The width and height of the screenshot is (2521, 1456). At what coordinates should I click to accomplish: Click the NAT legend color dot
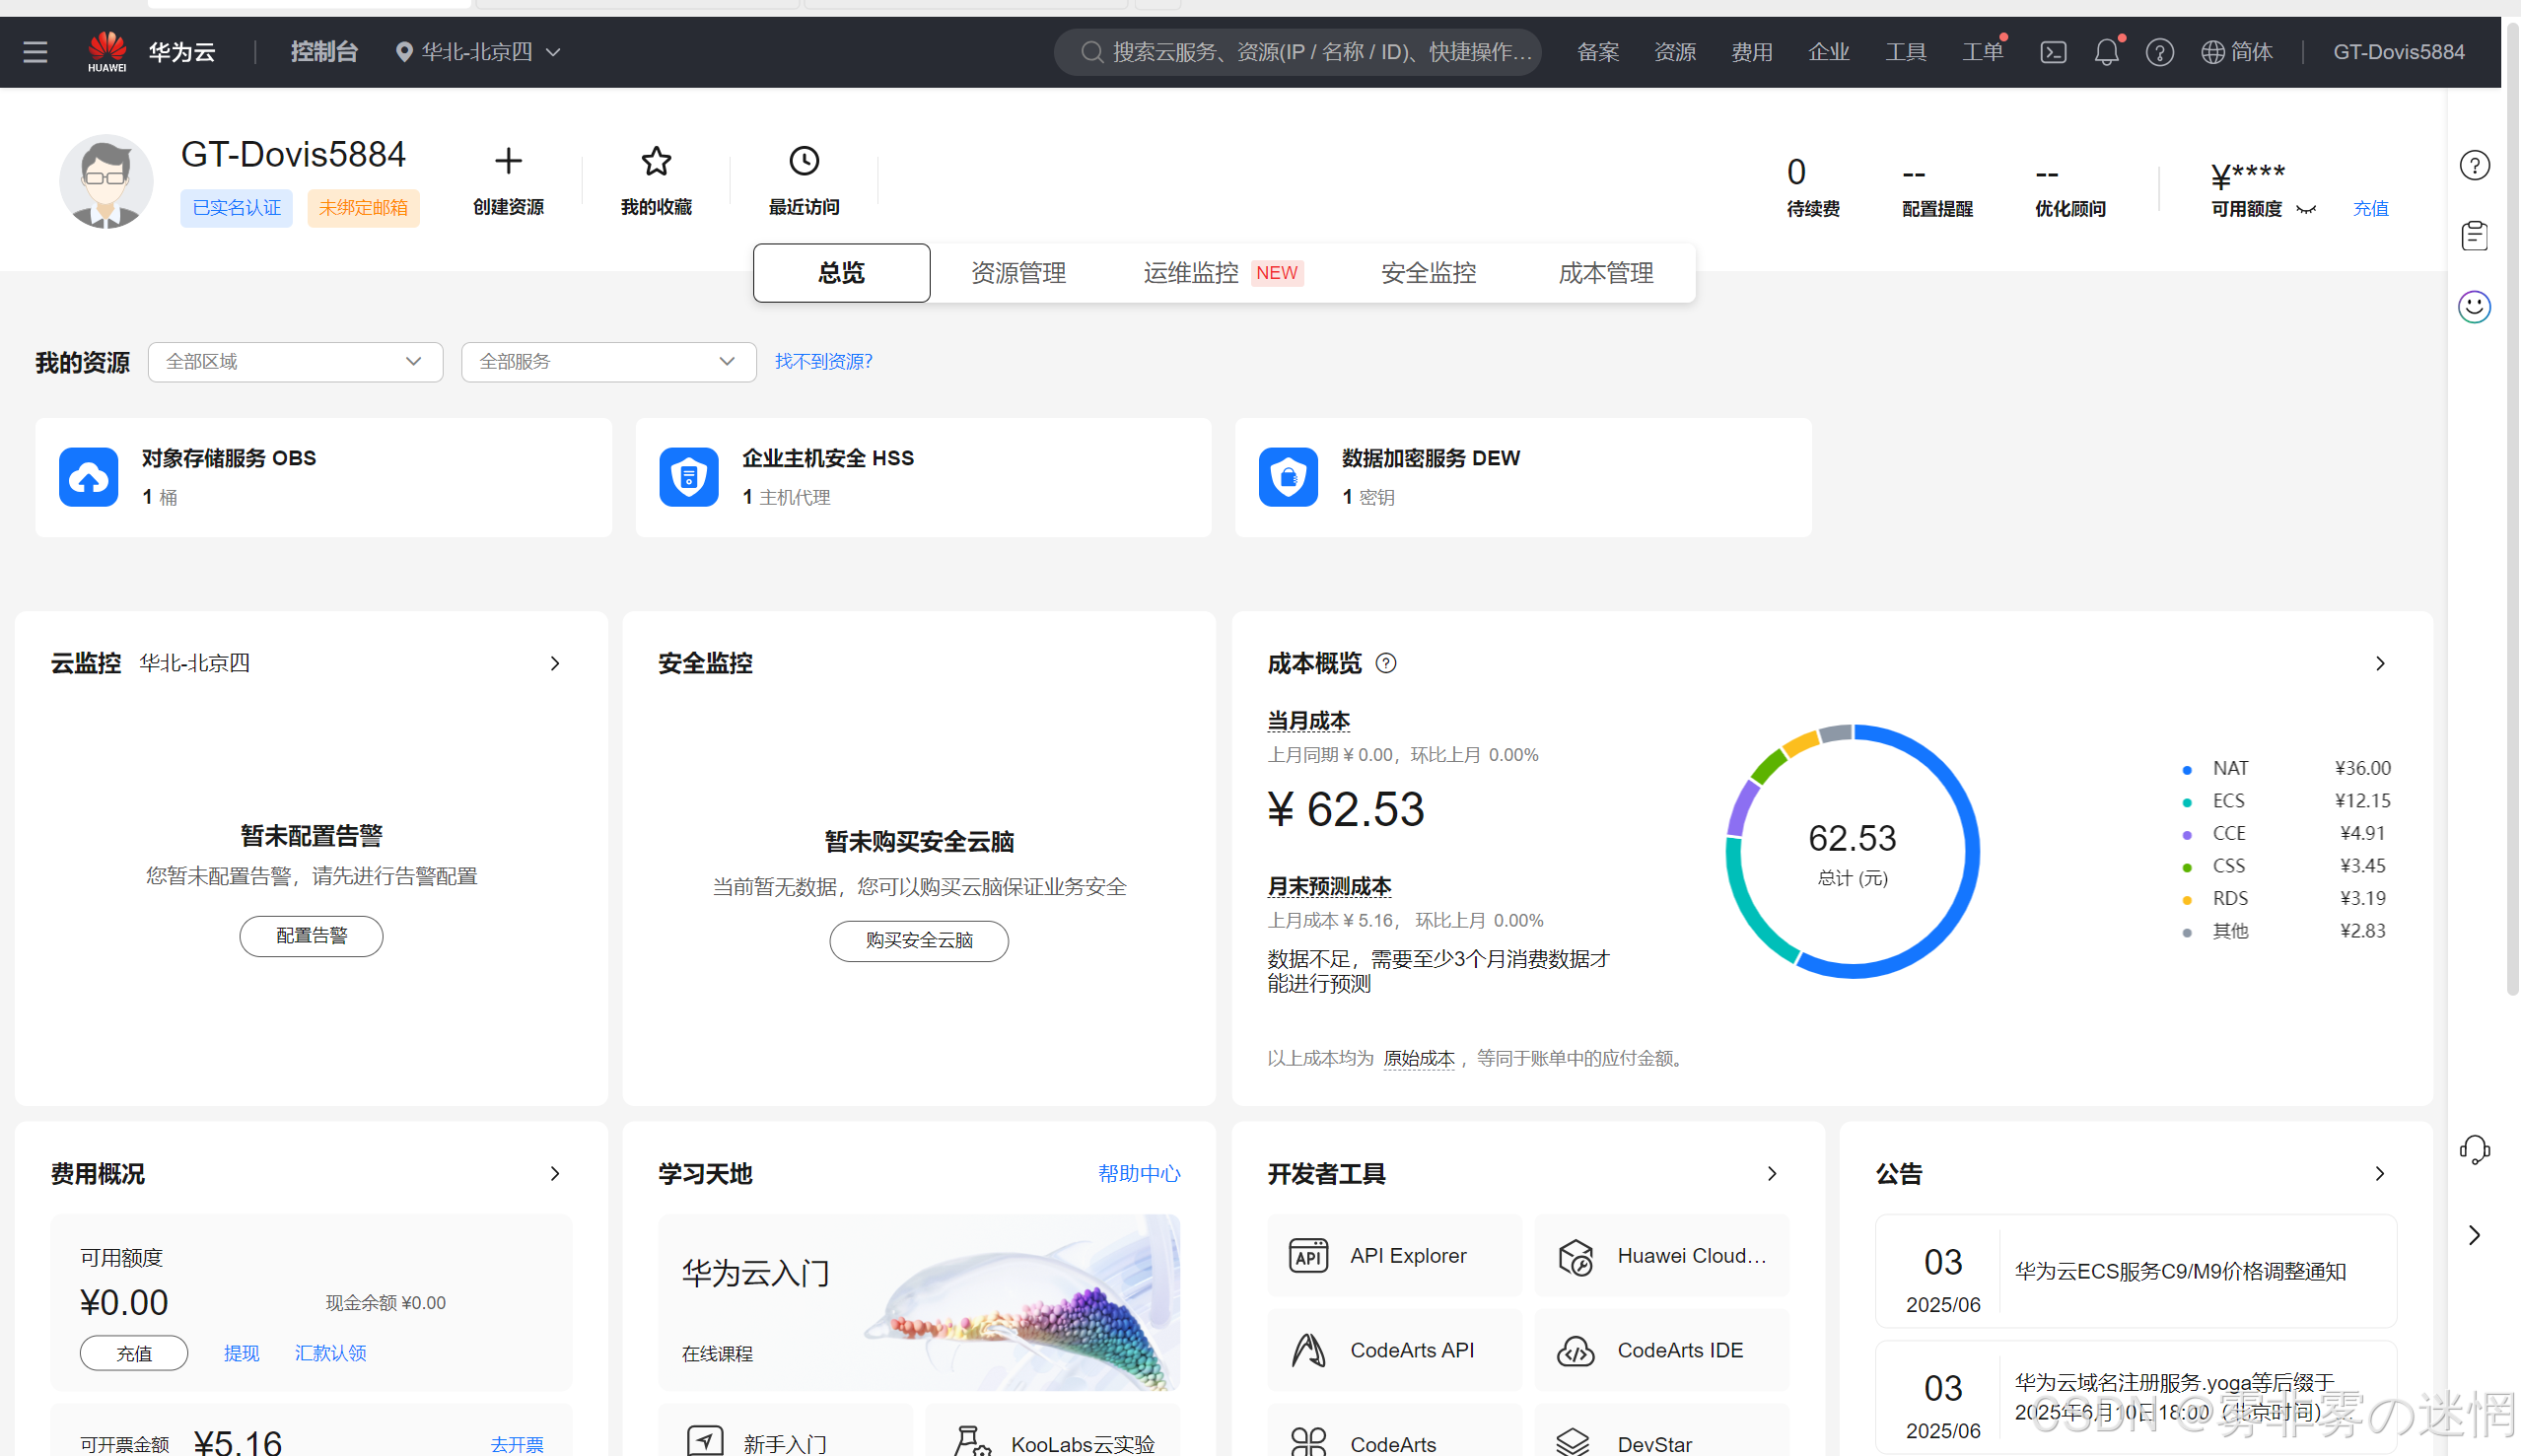pyautogui.click(x=2187, y=770)
